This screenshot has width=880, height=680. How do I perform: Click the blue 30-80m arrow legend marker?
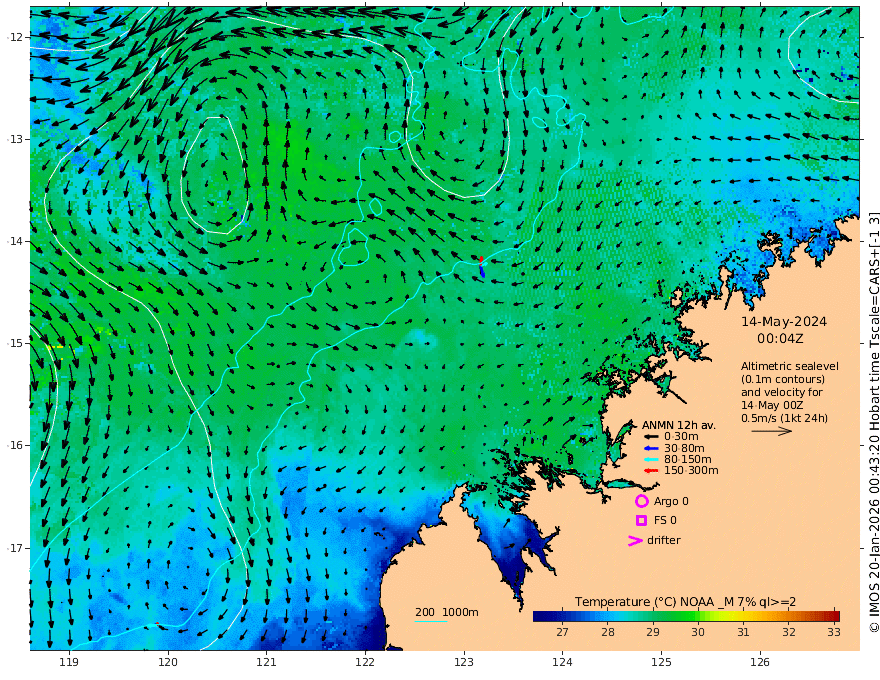(x=650, y=448)
